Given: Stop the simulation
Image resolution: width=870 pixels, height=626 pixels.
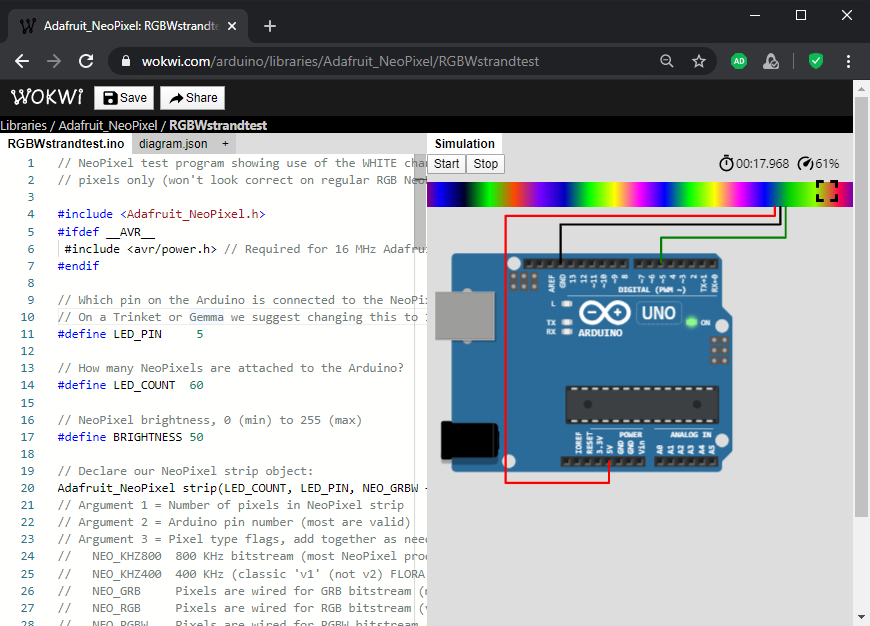Looking at the screenshot, I should (x=485, y=164).
